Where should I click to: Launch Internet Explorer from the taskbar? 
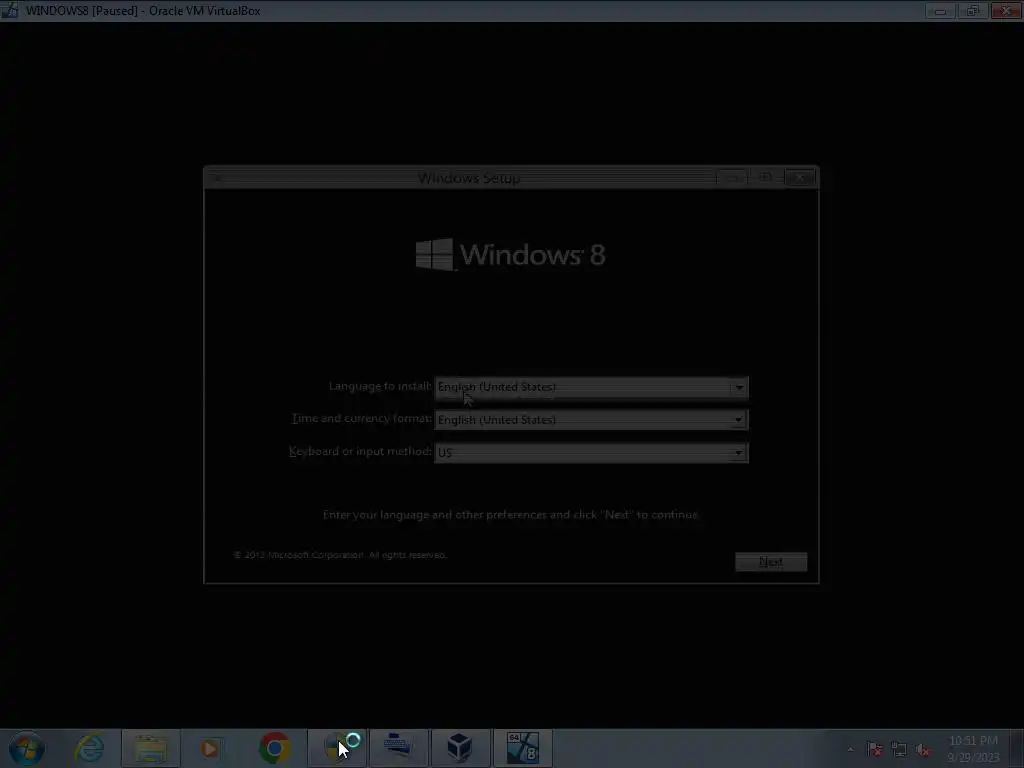(89, 748)
